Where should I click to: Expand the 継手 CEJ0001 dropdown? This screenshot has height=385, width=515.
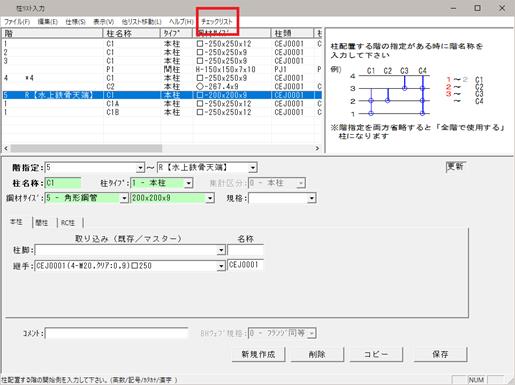coord(221,266)
